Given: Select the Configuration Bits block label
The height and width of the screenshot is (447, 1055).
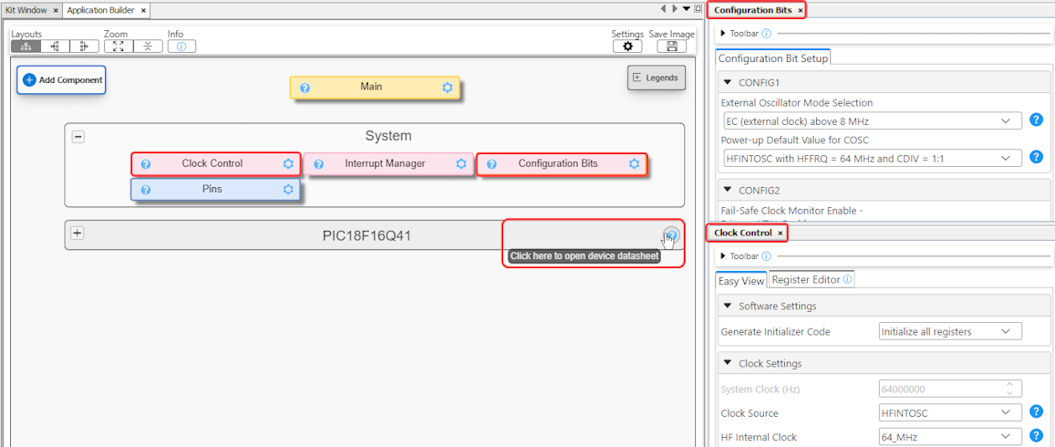Looking at the screenshot, I should 558,164.
